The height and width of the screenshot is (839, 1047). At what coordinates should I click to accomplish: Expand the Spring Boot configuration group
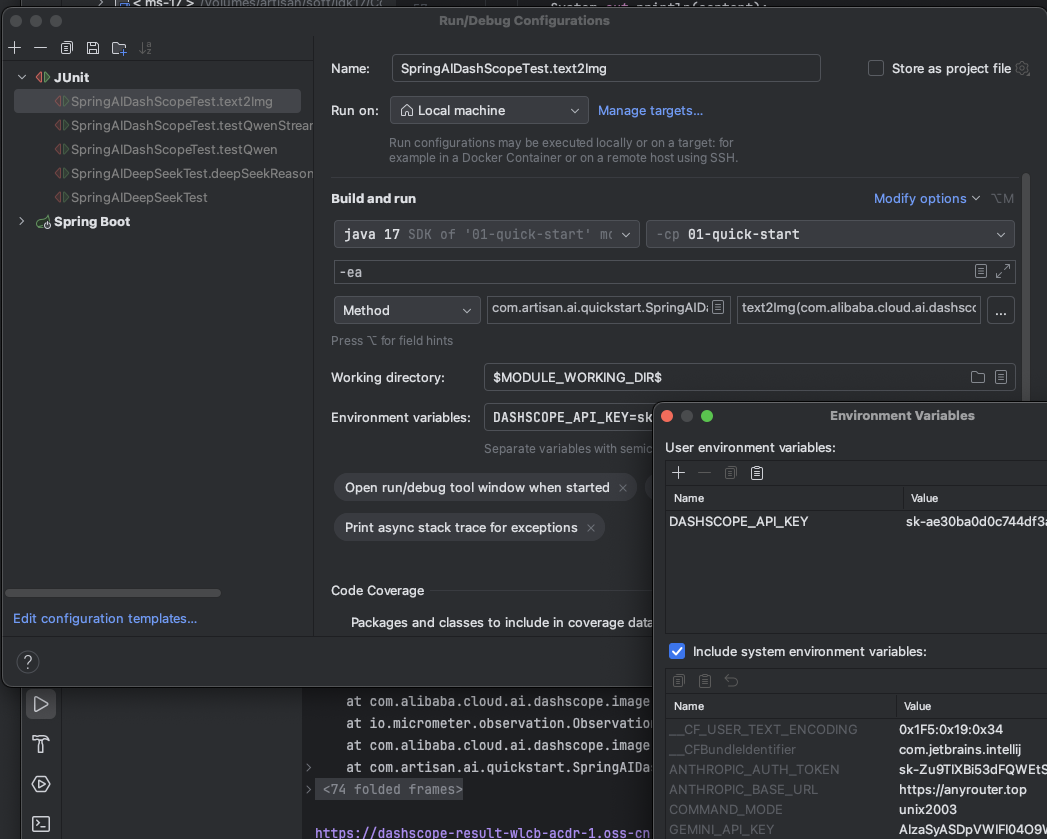click(22, 222)
